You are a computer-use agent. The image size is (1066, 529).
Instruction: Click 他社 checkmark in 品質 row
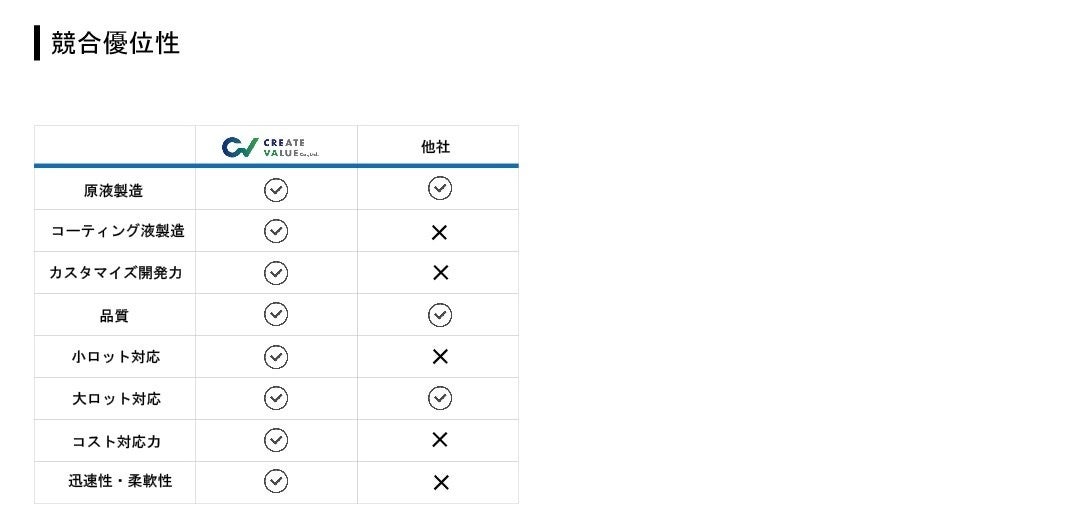[439, 315]
